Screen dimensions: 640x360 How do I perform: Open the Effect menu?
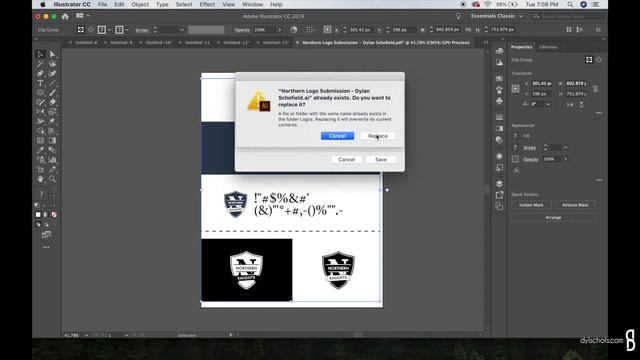207,4
